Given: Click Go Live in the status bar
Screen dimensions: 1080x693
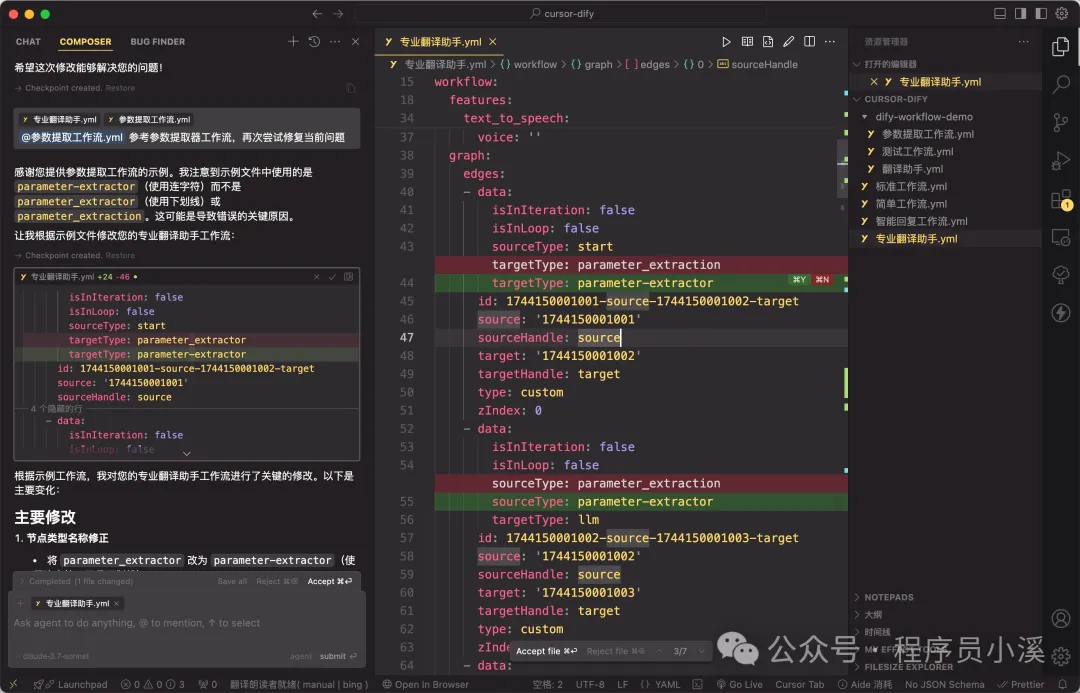Looking at the screenshot, I should click(x=741, y=684).
